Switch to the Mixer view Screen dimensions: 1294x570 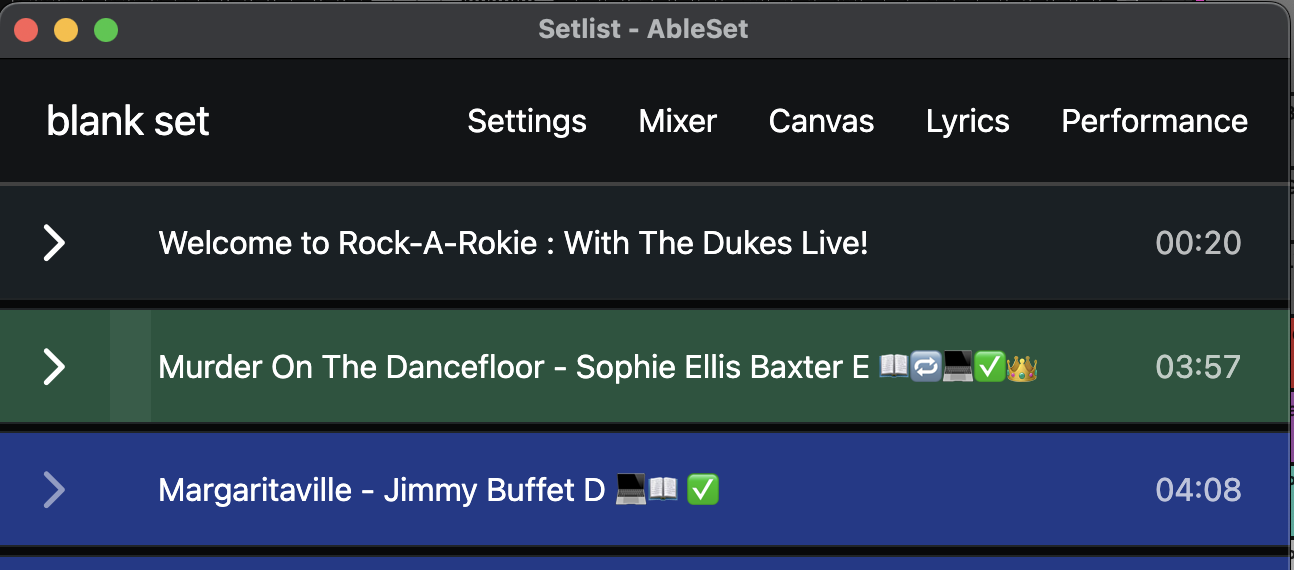[677, 121]
